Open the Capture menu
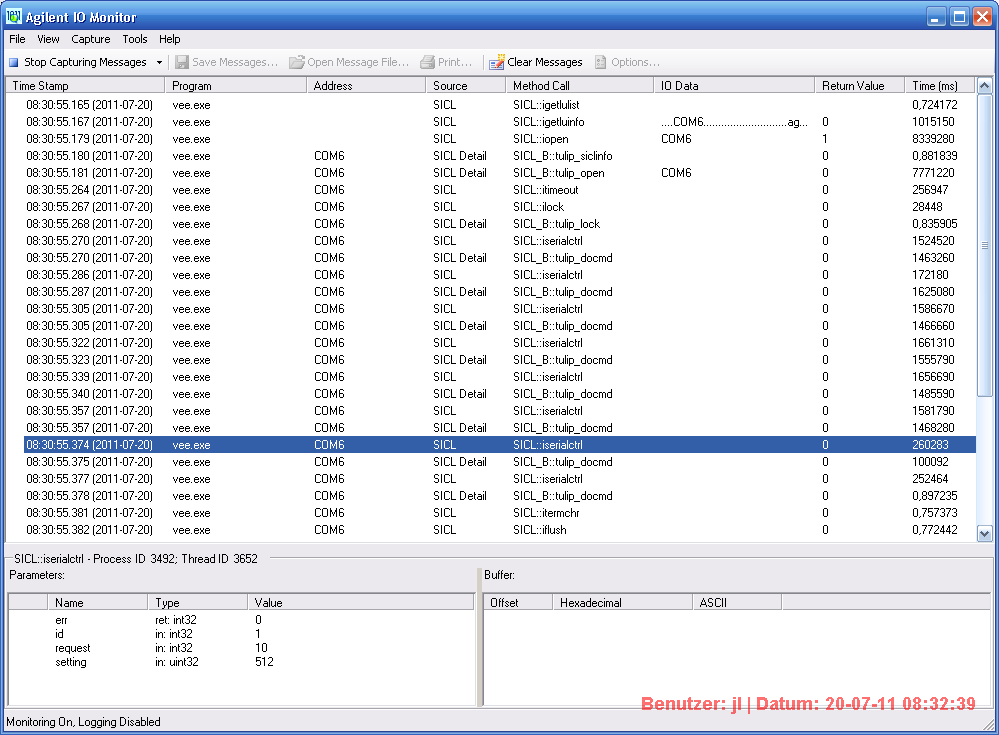The width and height of the screenshot is (999, 735). pyautogui.click(x=91, y=39)
